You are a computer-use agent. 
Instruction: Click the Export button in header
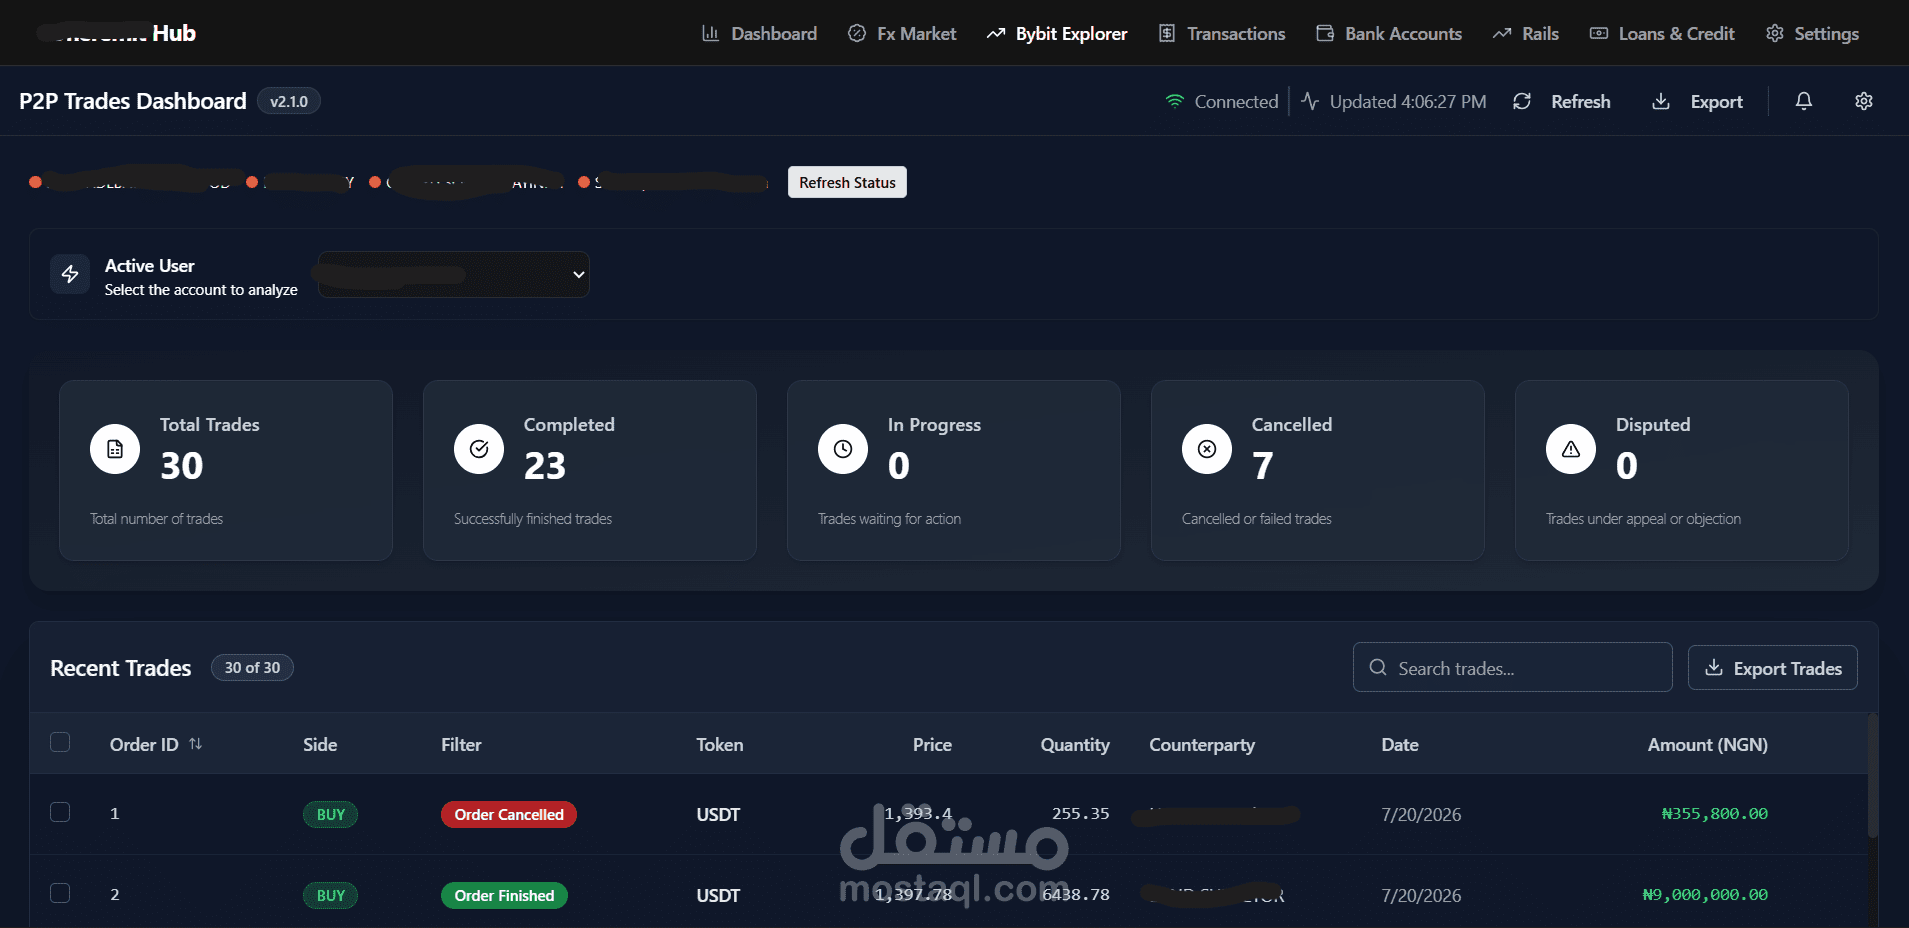pos(1697,101)
